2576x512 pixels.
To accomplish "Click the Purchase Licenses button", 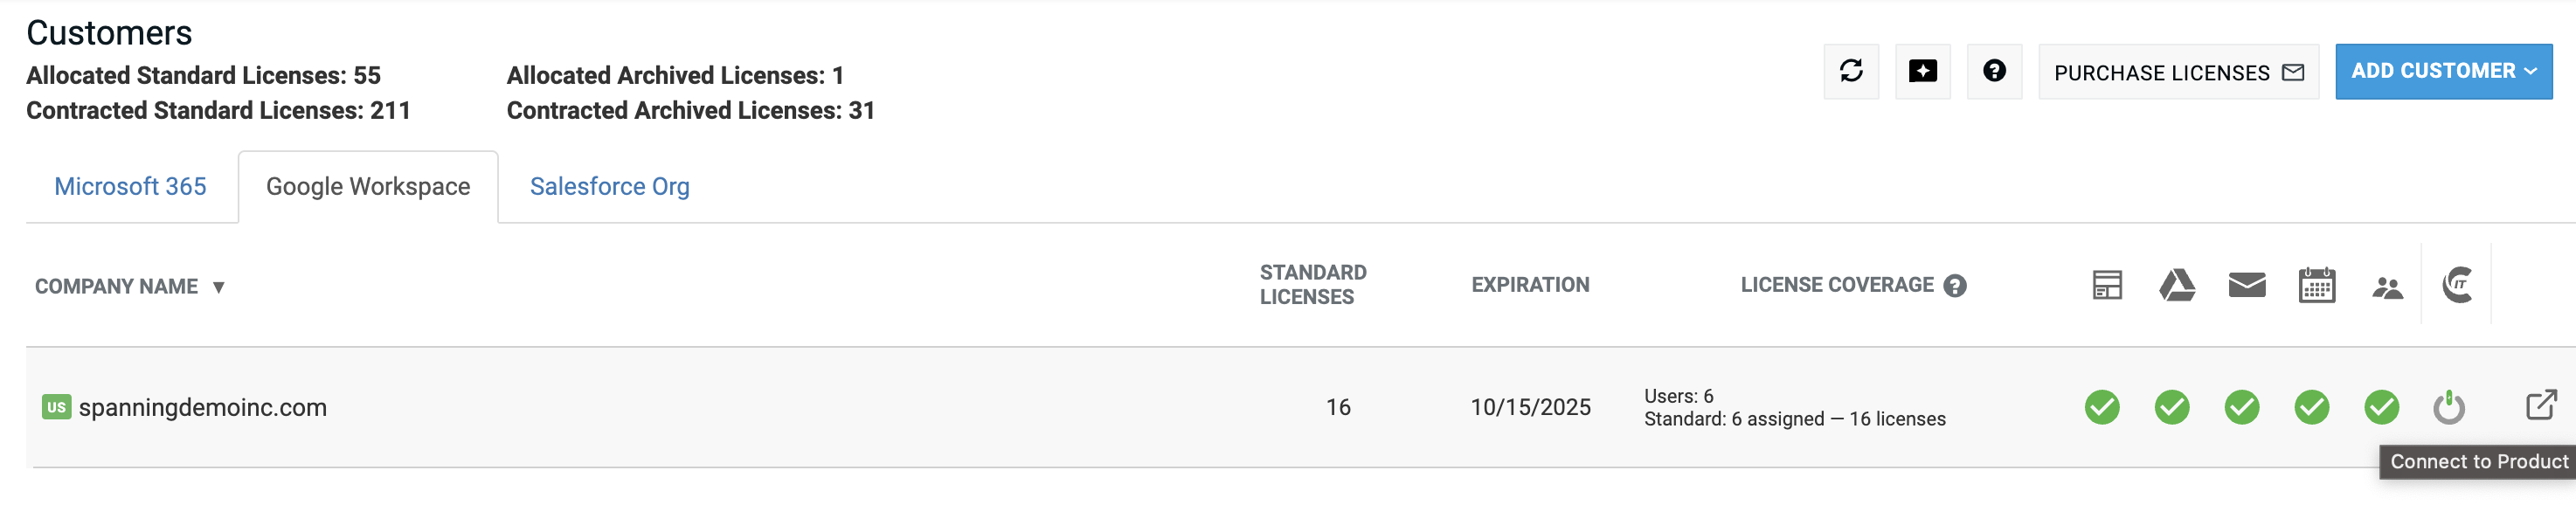I will click(x=2178, y=72).
